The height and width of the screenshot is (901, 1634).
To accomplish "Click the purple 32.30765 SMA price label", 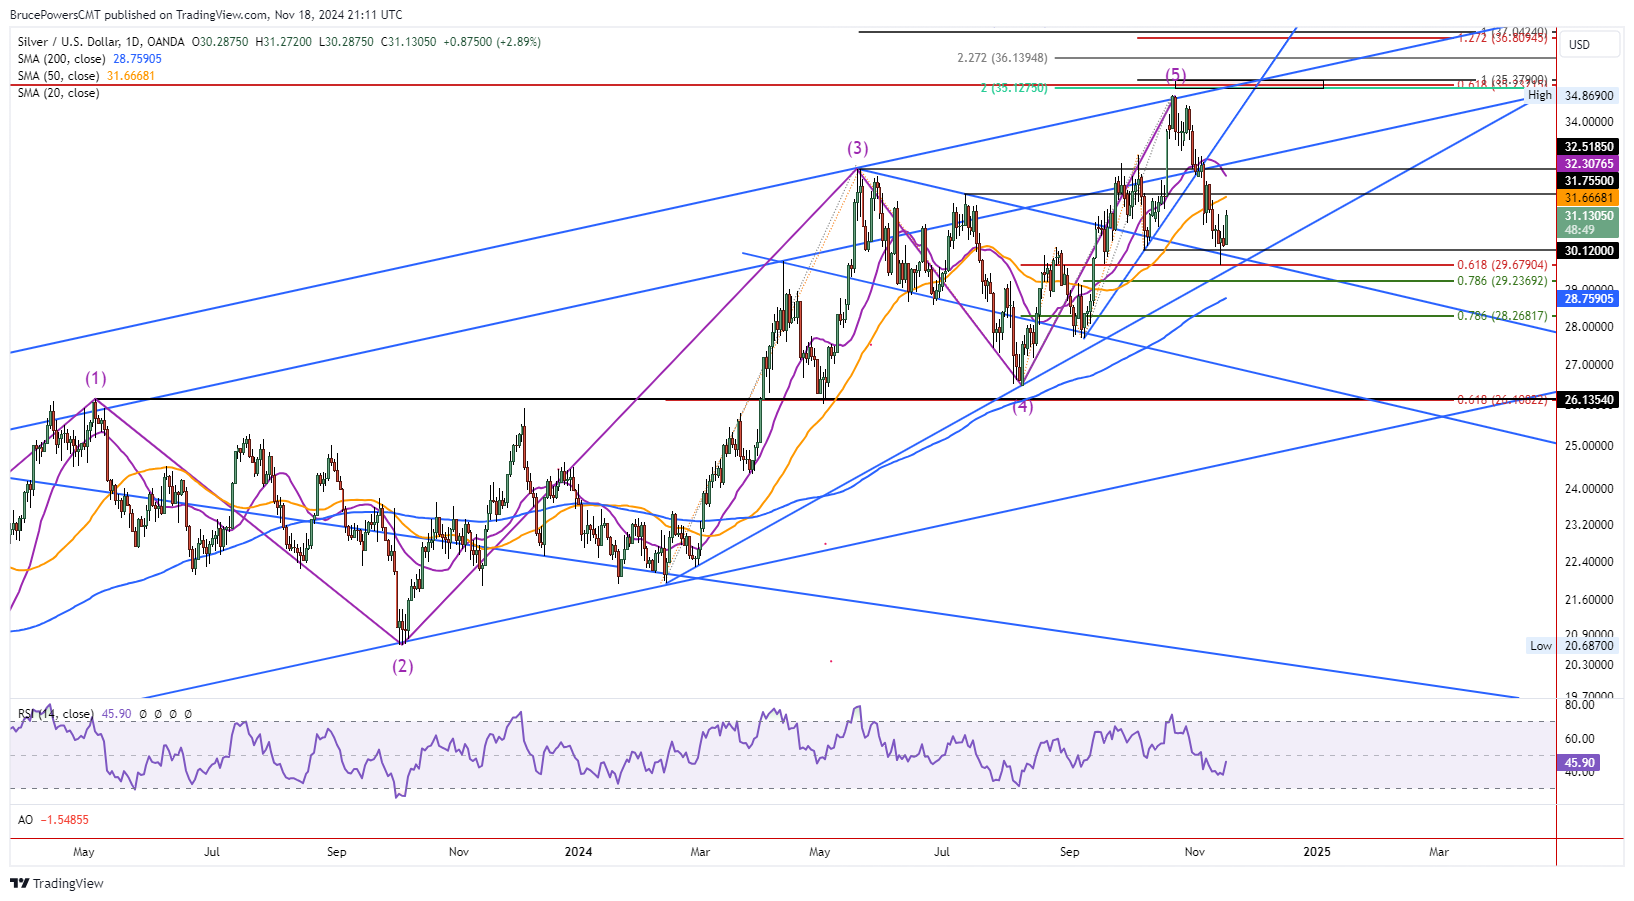I will point(1589,164).
